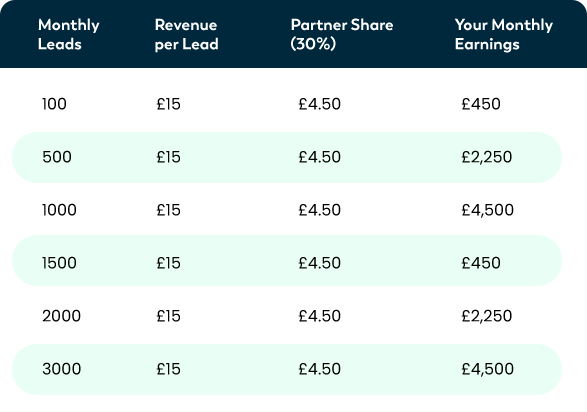Screen dimensions: 587x412
Task: Click the Revenue per Lead column header
Action: [186, 34]
